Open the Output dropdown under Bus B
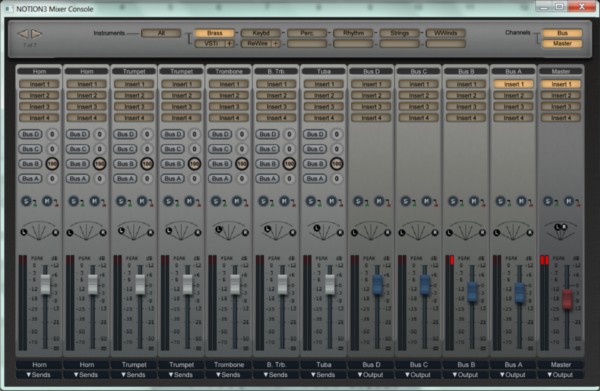 point(466,375)
